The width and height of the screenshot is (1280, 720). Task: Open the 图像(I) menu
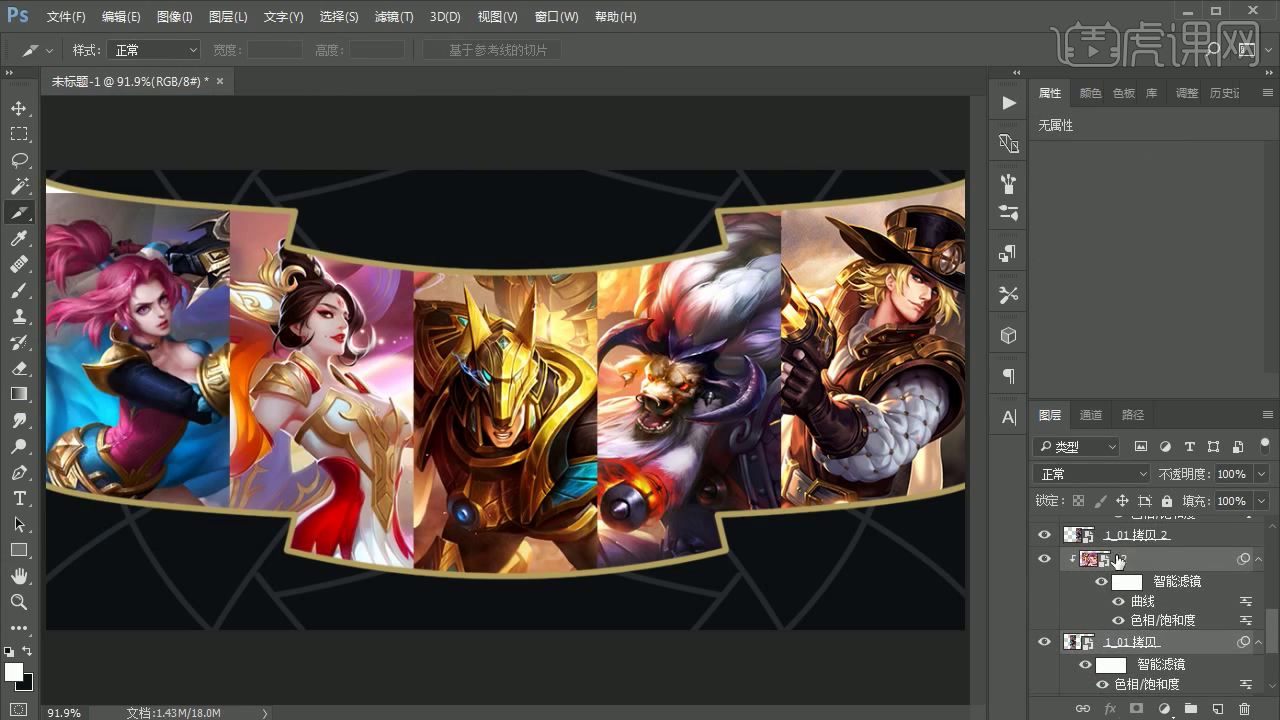point(174,17)
